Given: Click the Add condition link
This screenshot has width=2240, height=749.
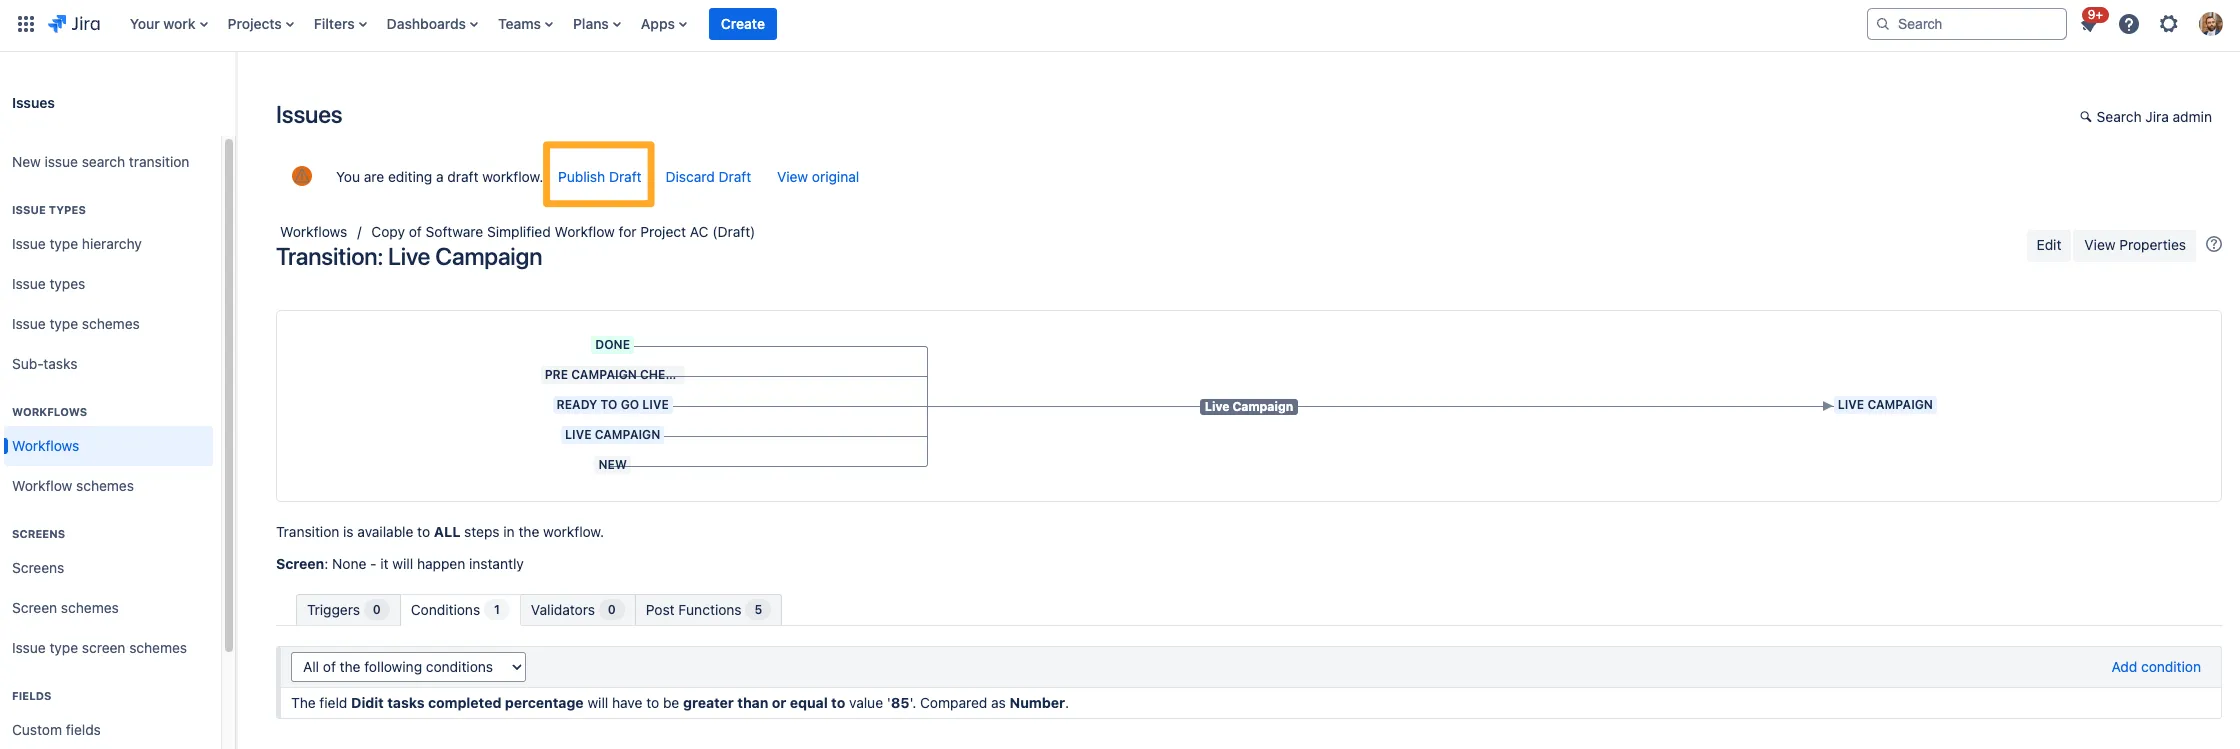Looking at the screenshot, I should pos(2156,667).
